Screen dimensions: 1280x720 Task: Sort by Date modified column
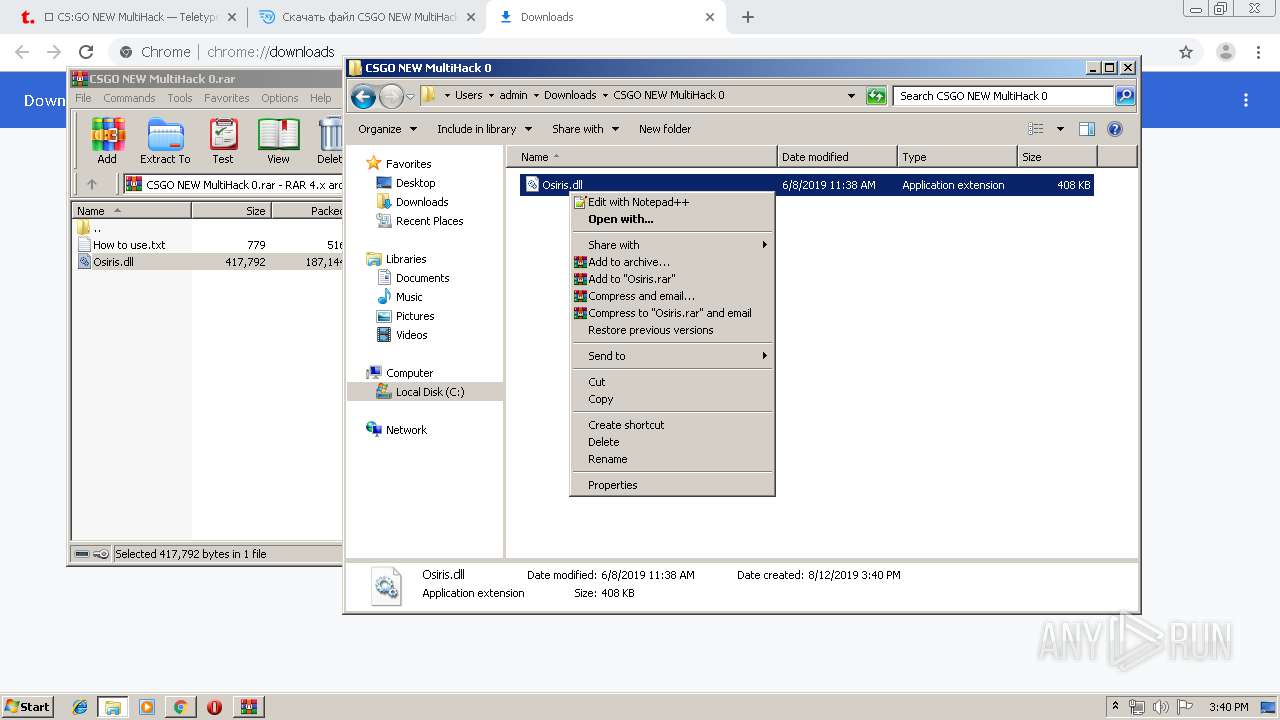pyautogui.click(x=837, y=157)
